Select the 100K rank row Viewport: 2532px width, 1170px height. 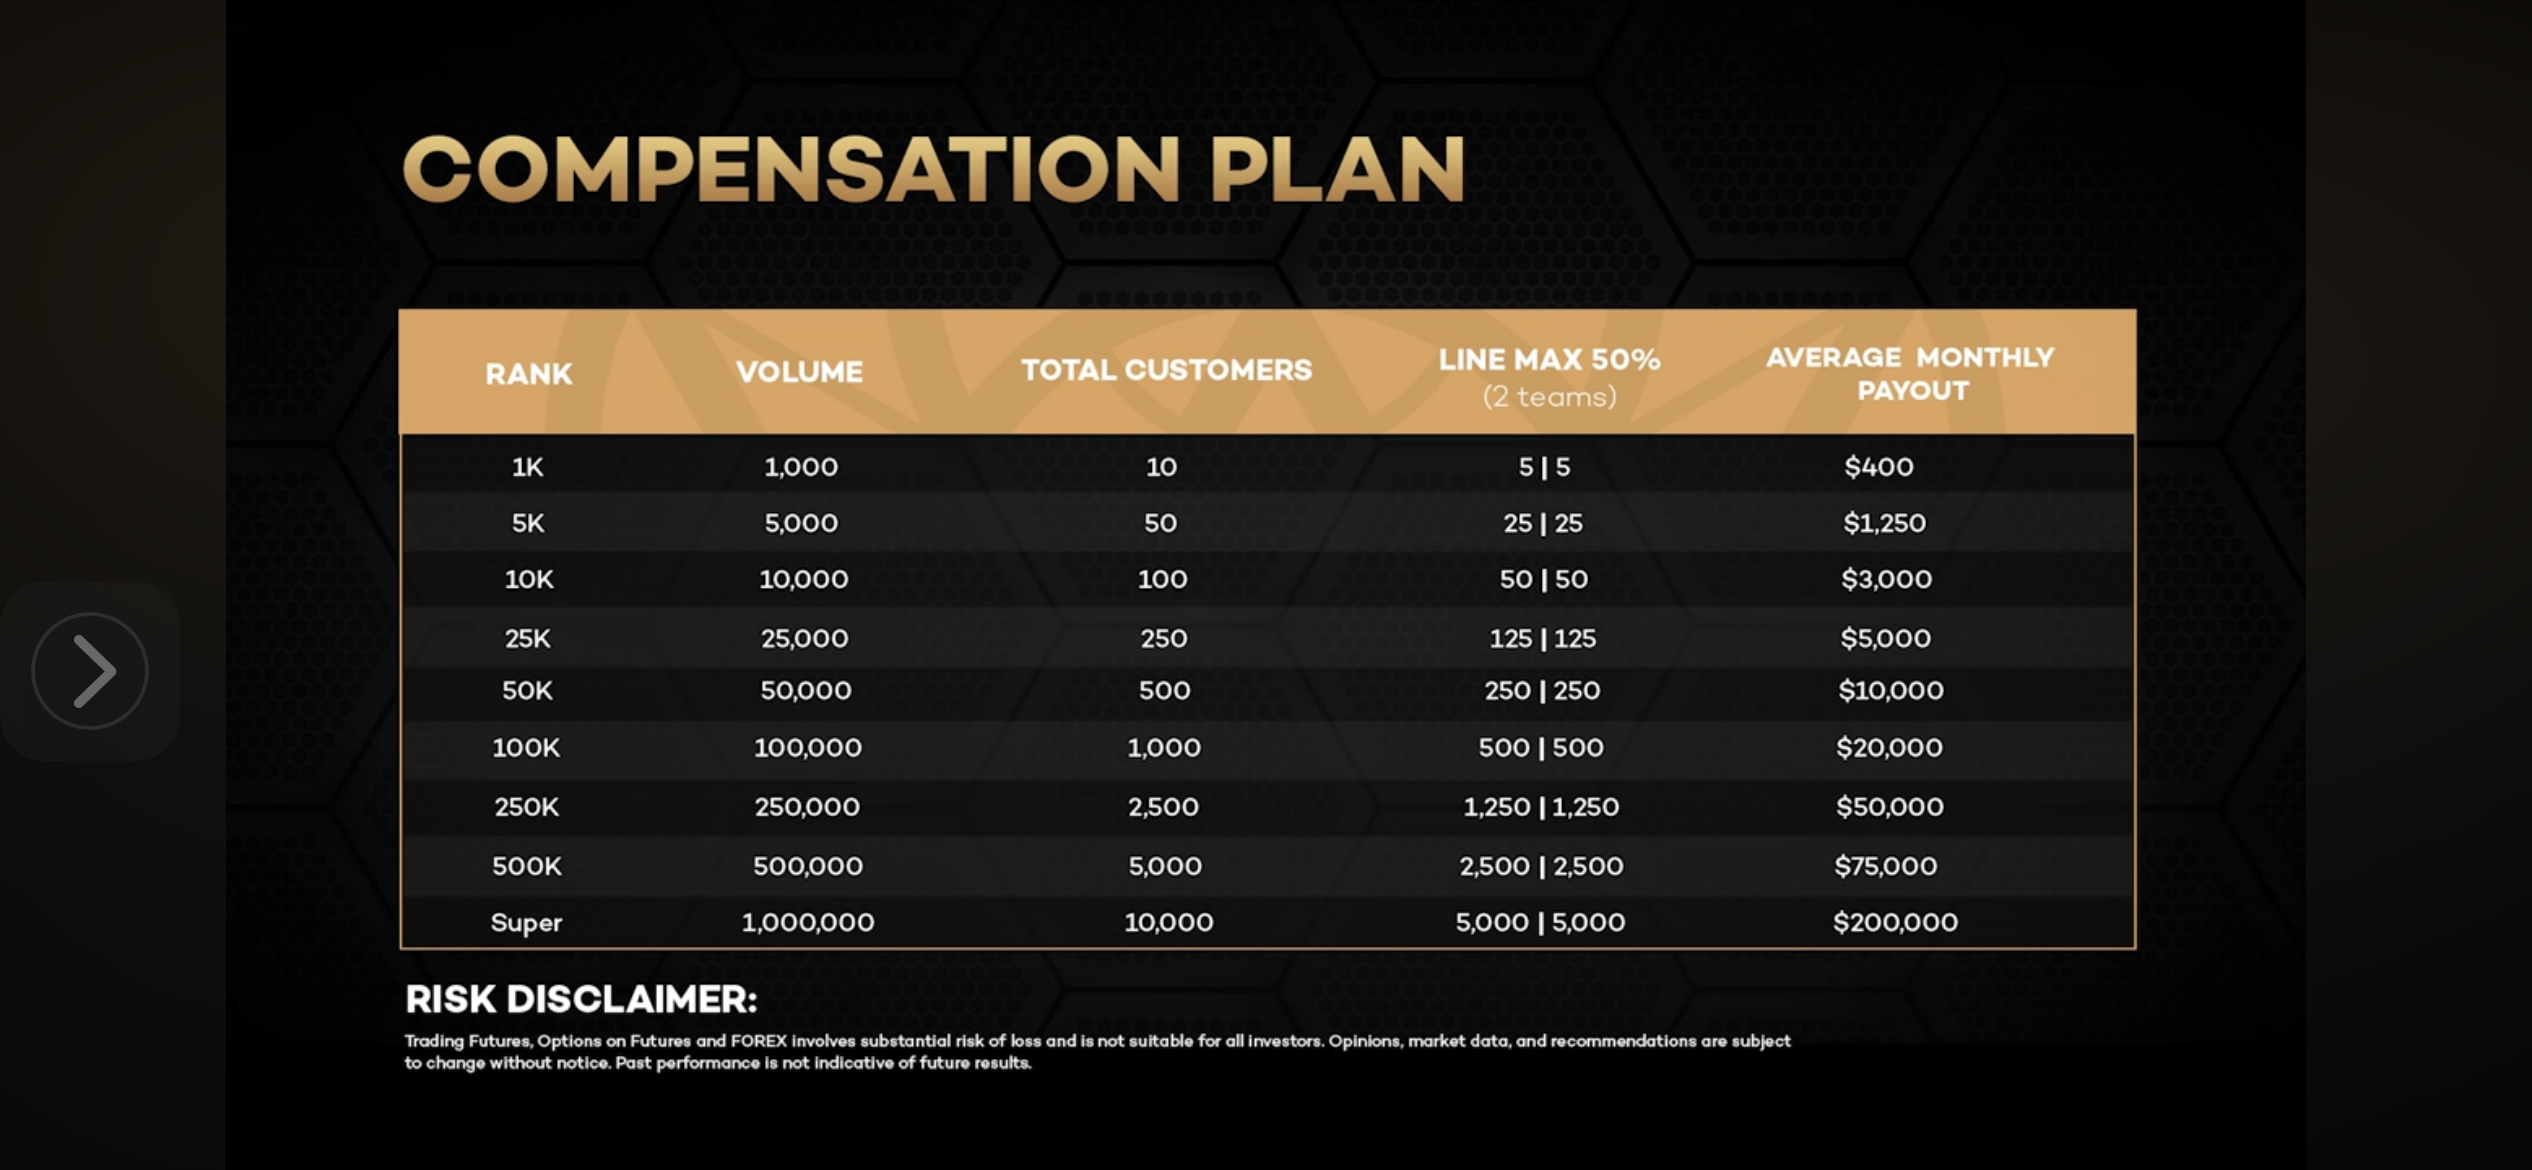(527, 747)
